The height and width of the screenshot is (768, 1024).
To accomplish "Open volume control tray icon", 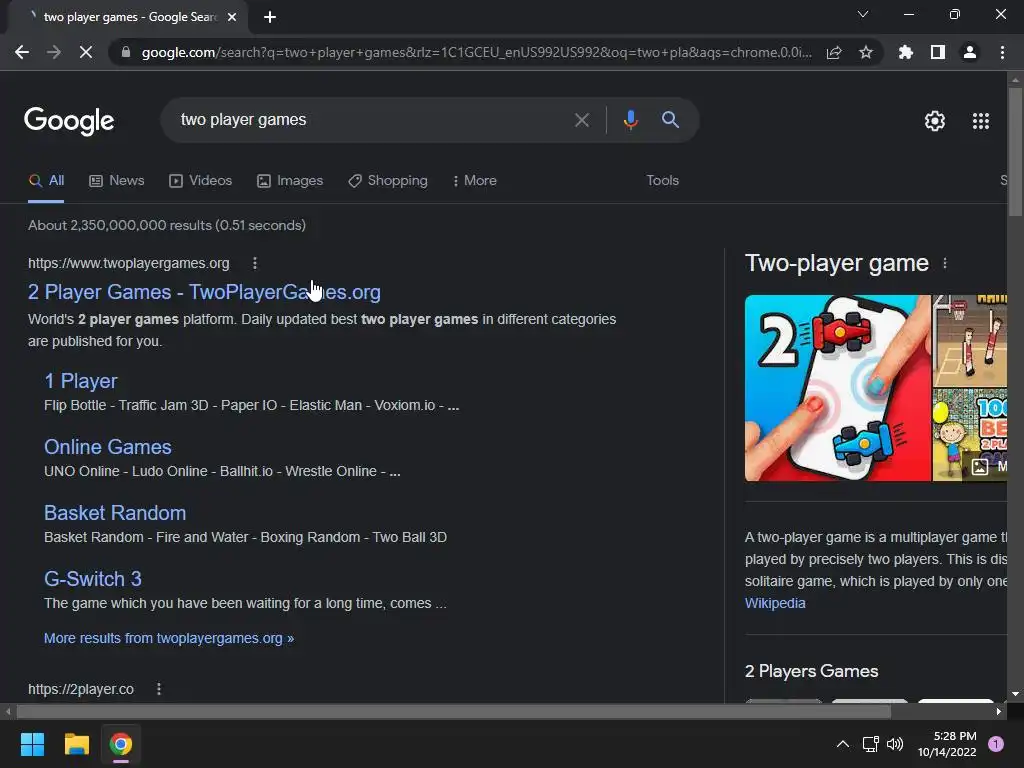I will 895,744.
